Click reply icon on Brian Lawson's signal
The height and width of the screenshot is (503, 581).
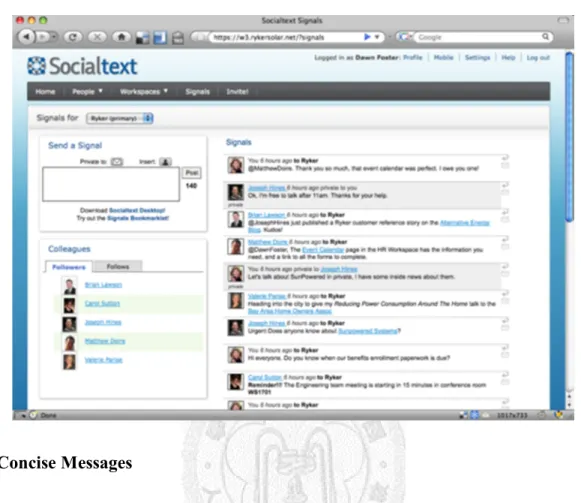coord(505,212)
